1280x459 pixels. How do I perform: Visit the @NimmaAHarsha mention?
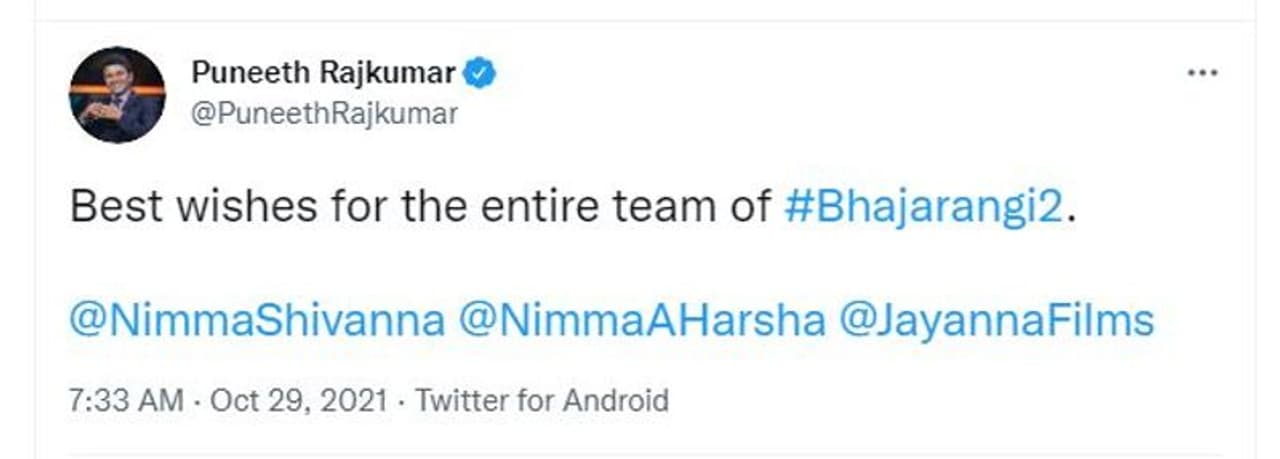pyautogui.click(x=642, y=320)
